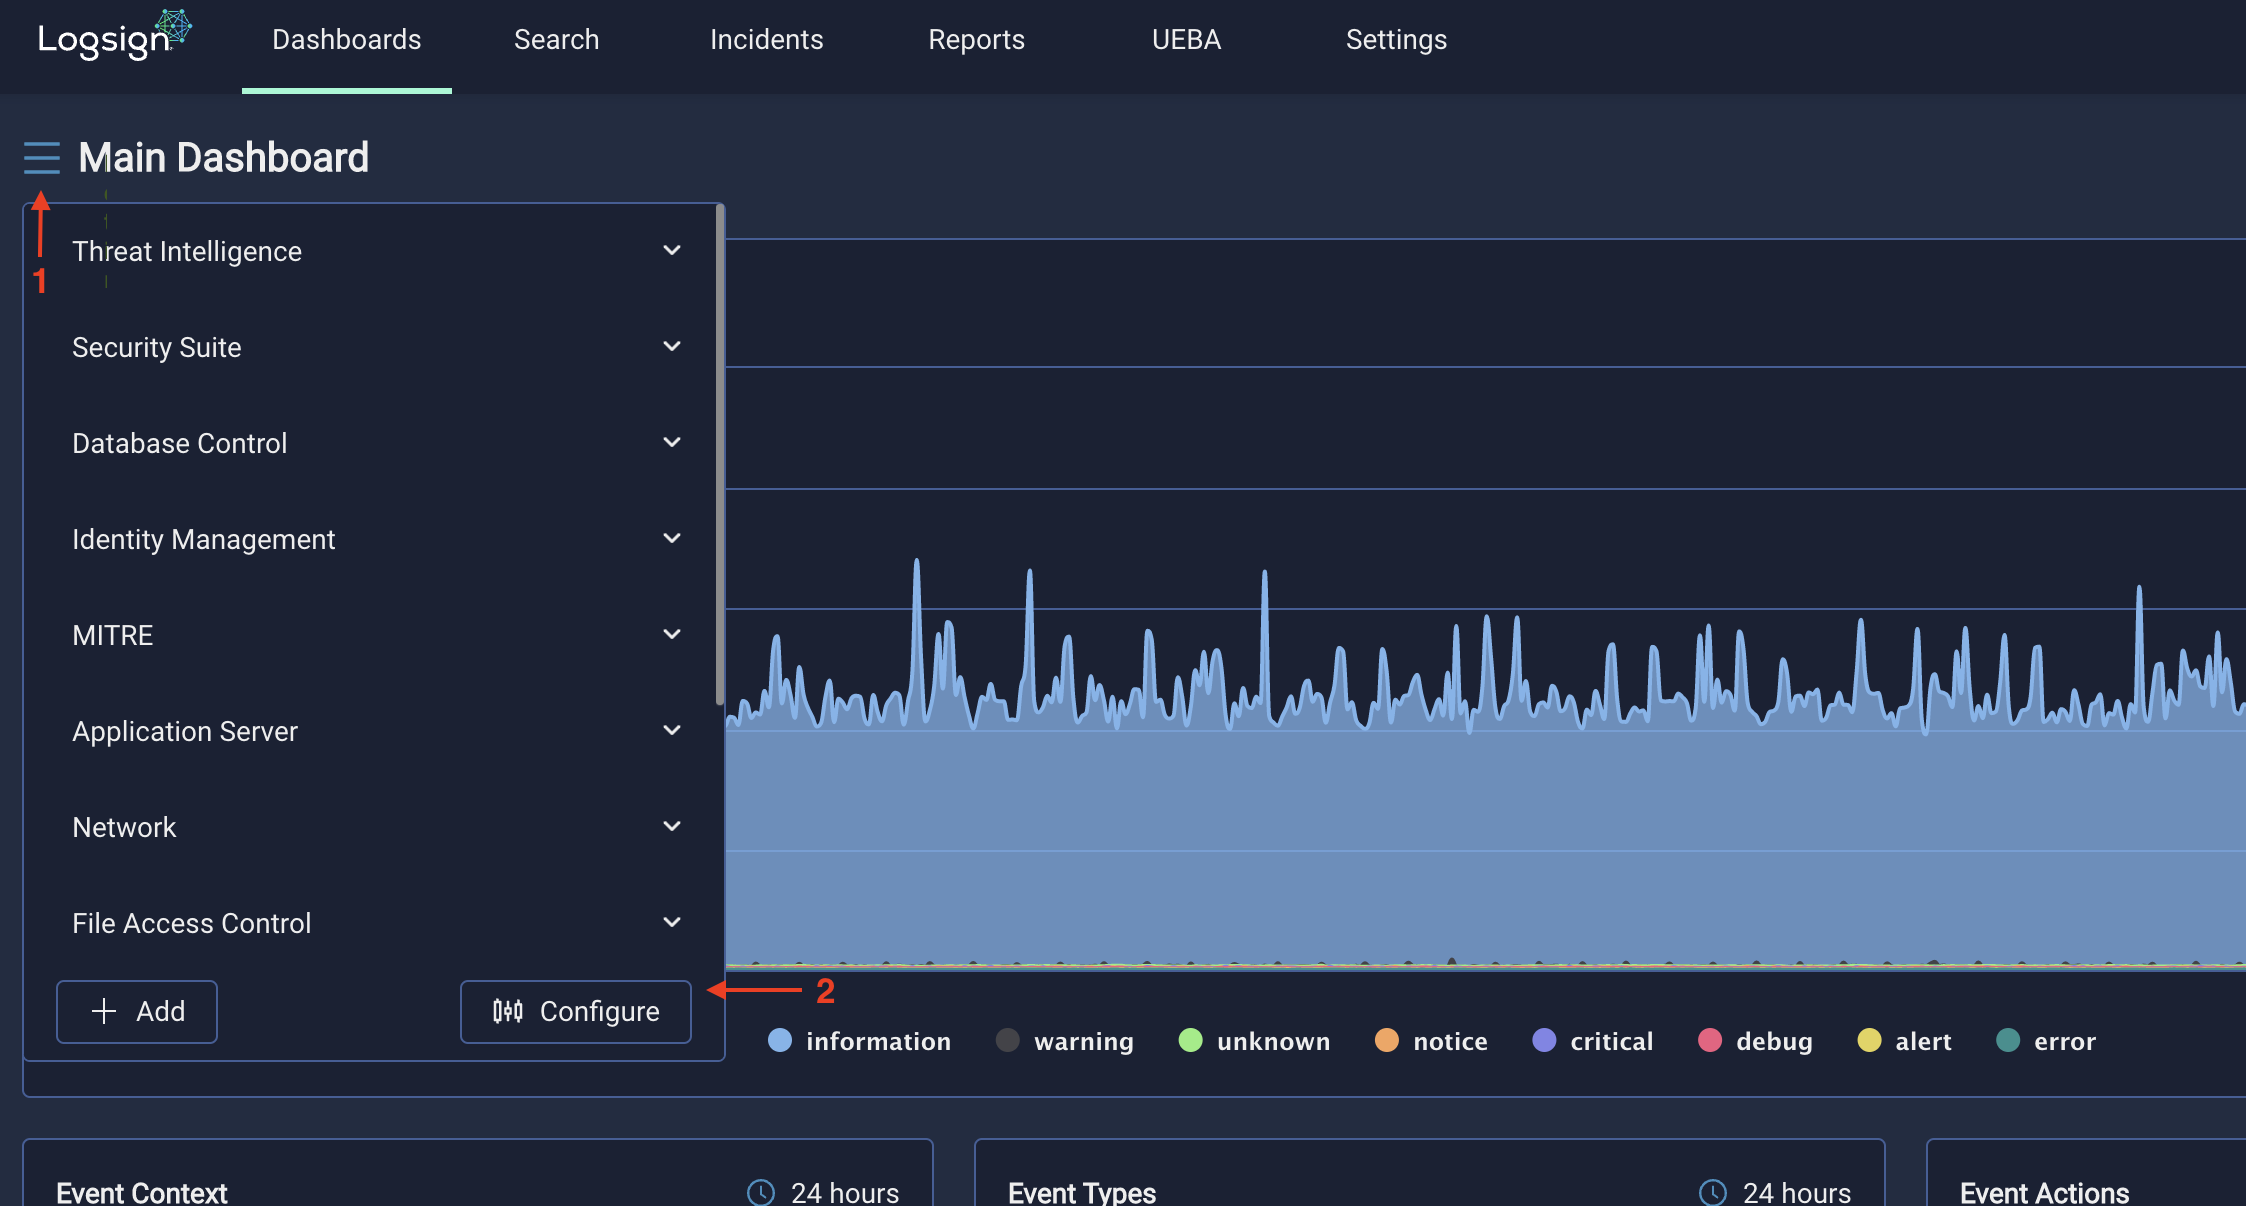This screenshot has height=1206, width=2246.
Task: Toggle the error legend series
Action: [x=2046, y=1041]
